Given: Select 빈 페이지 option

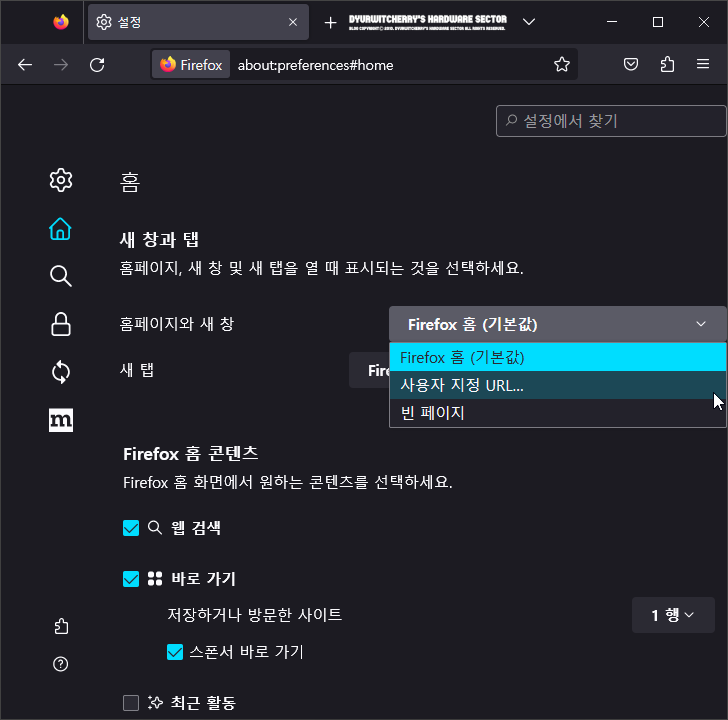Looking at the screenshot, I should click(x=558, y=413).
